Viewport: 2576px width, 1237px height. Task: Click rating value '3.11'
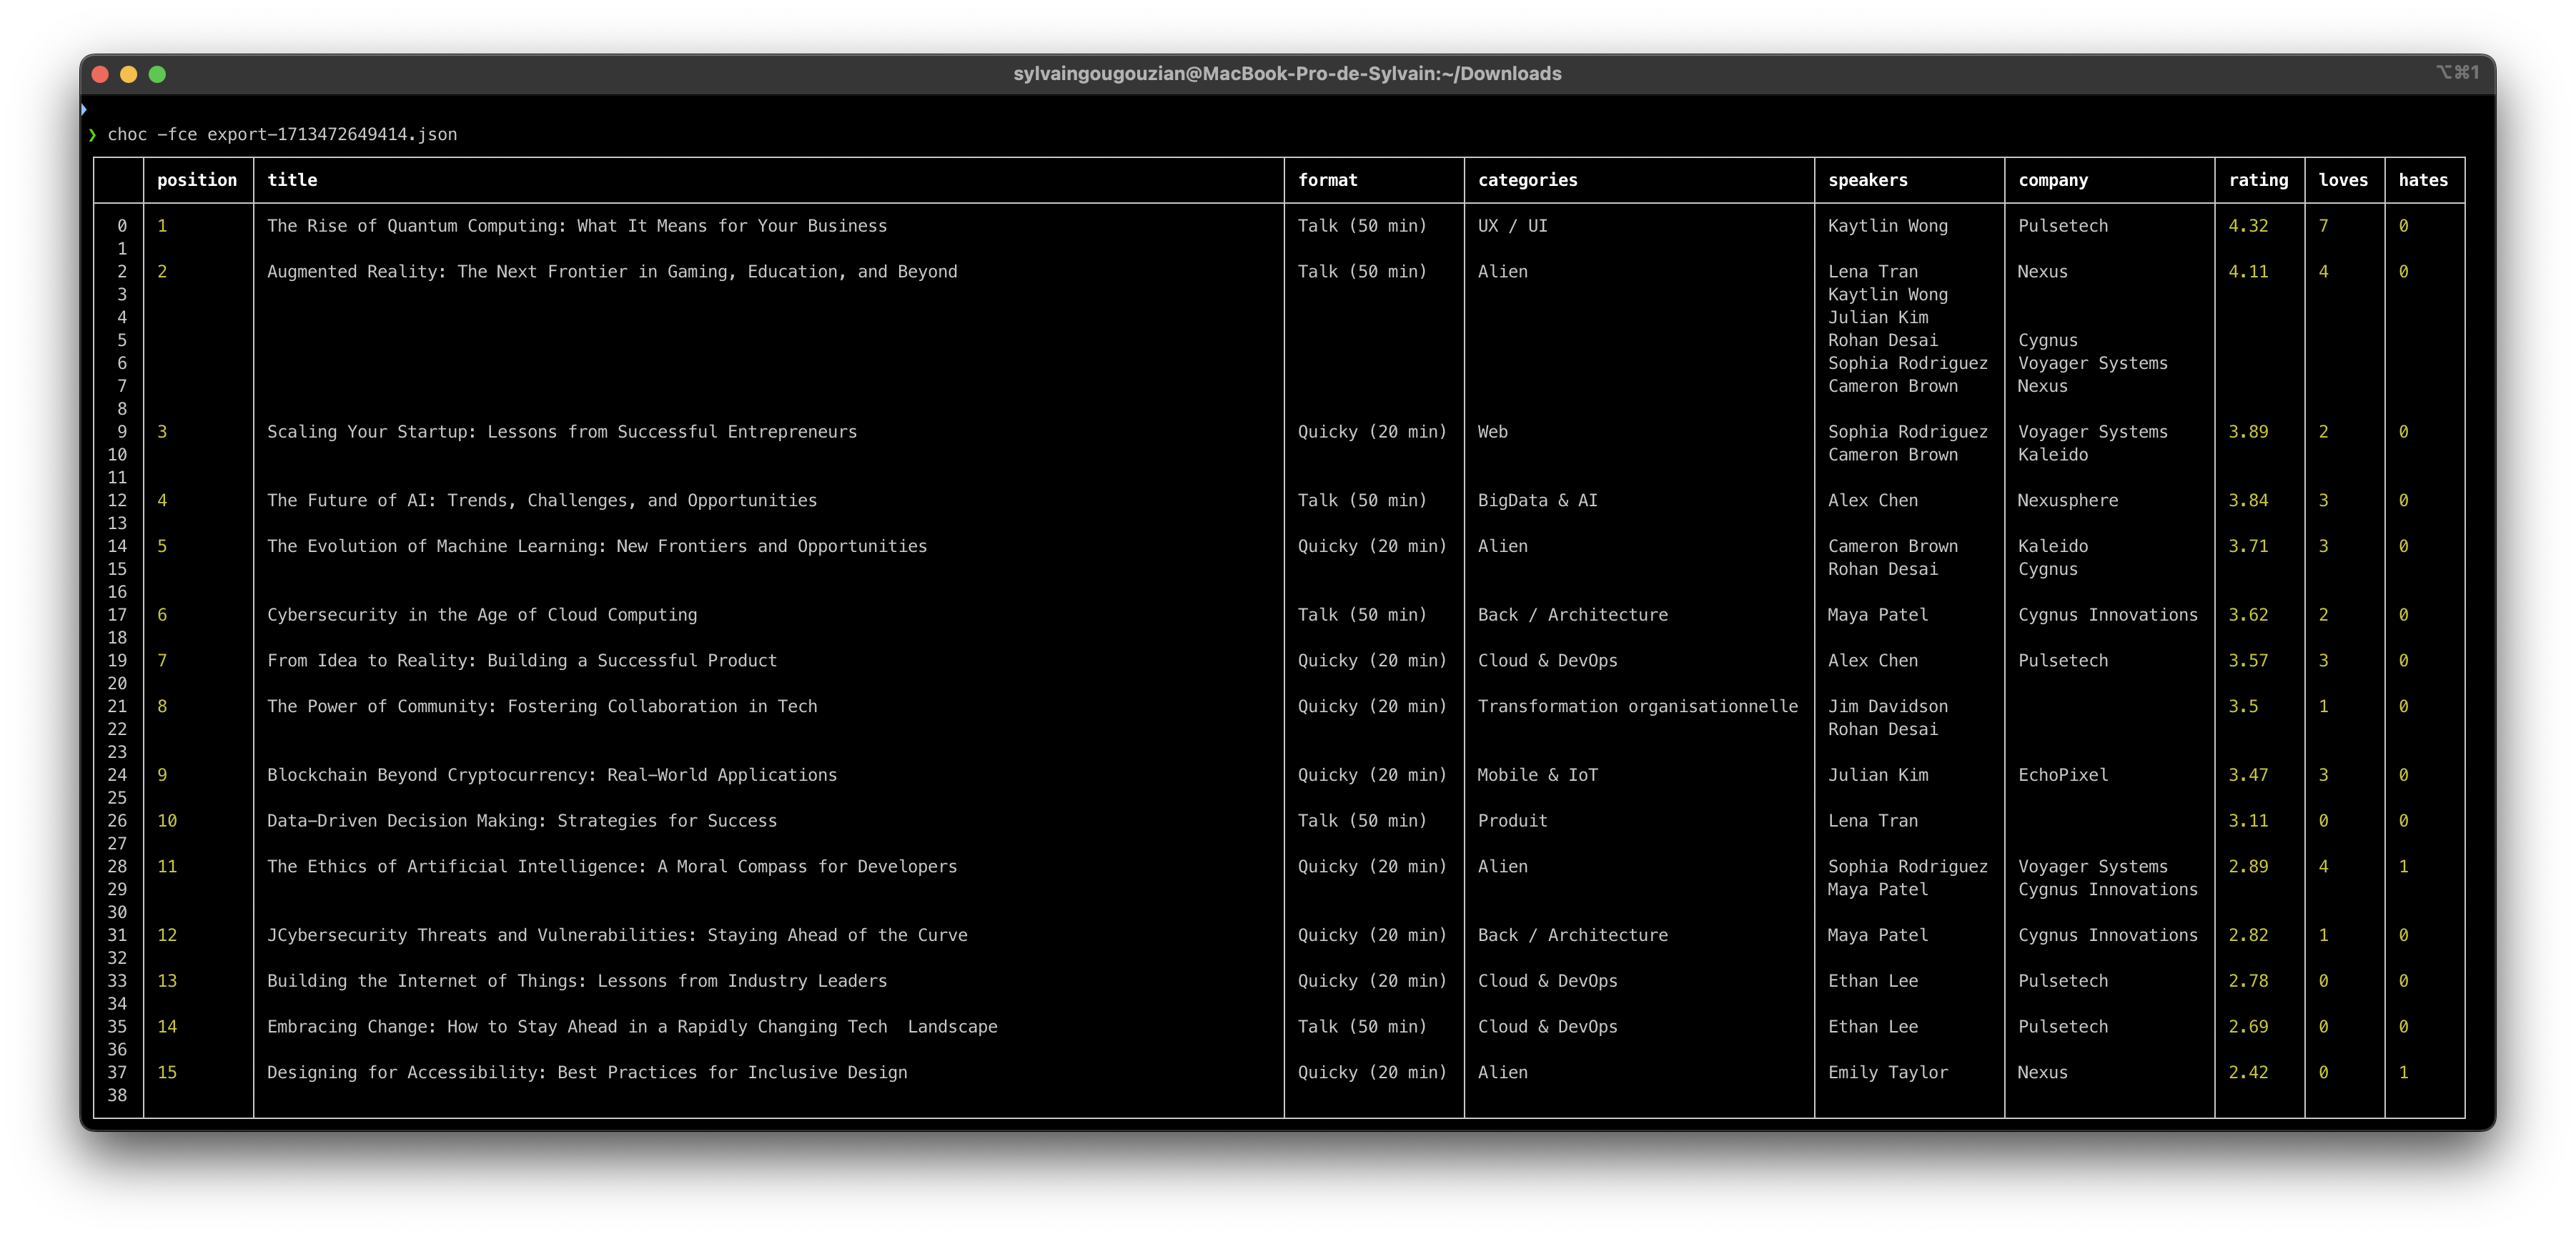tap(2248, 821)
